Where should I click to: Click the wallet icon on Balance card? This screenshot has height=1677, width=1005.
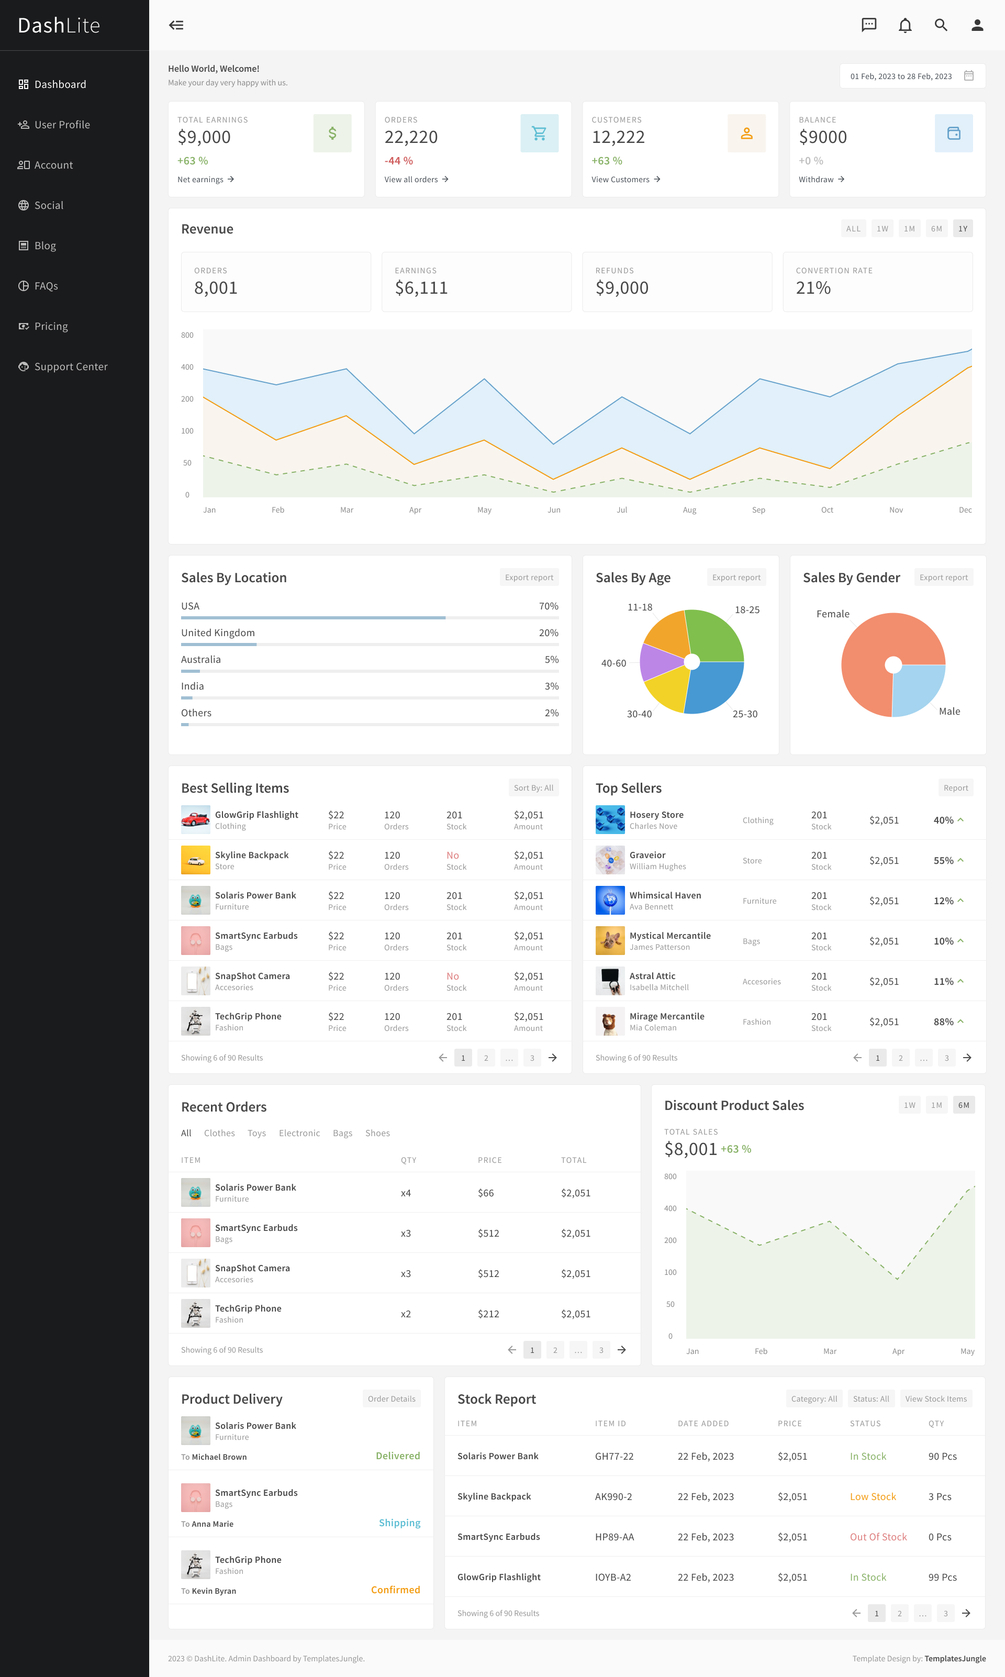[954, 133]
